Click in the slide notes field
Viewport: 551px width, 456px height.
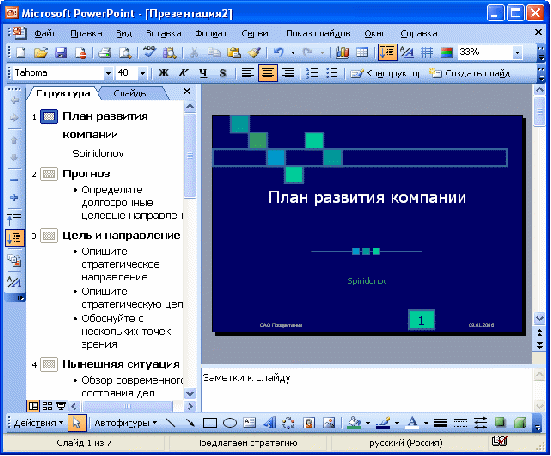[367, 389]
